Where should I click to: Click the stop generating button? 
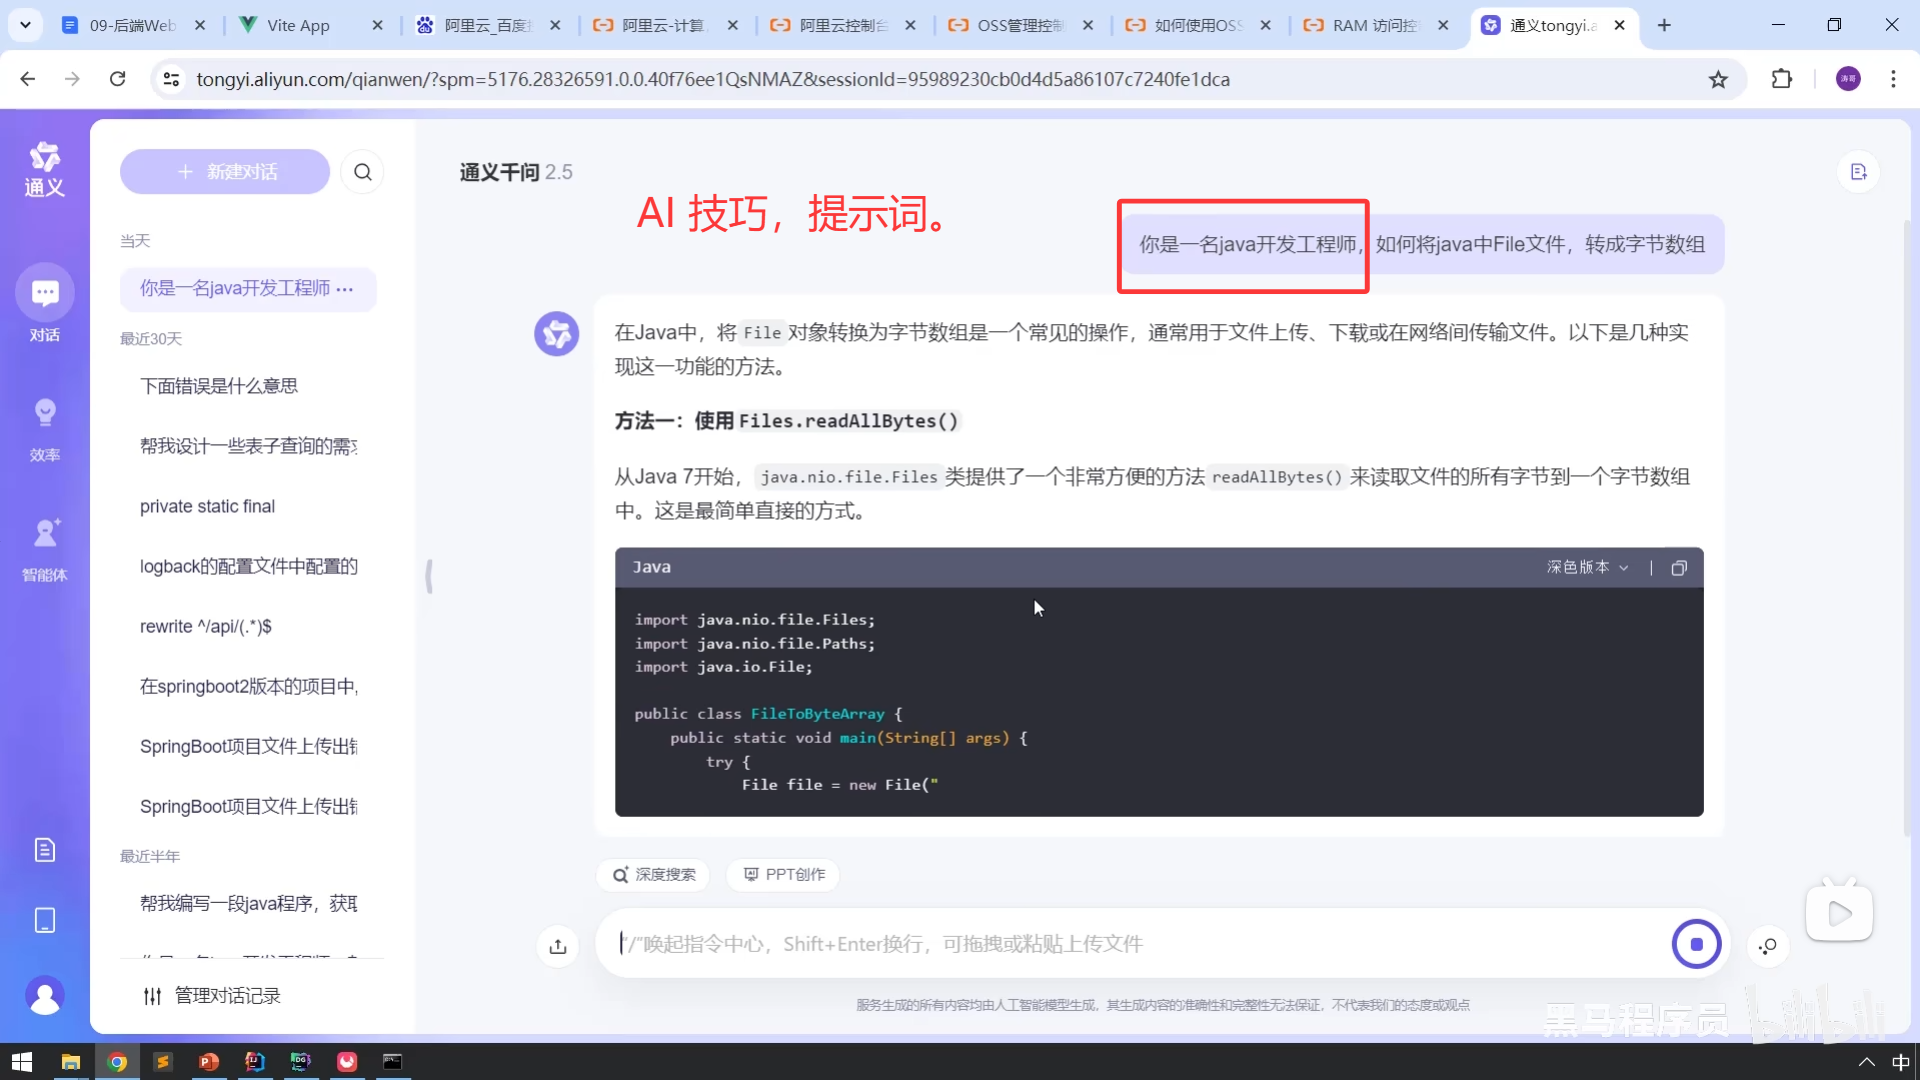pyautogui.click(x=1696, y=944)
